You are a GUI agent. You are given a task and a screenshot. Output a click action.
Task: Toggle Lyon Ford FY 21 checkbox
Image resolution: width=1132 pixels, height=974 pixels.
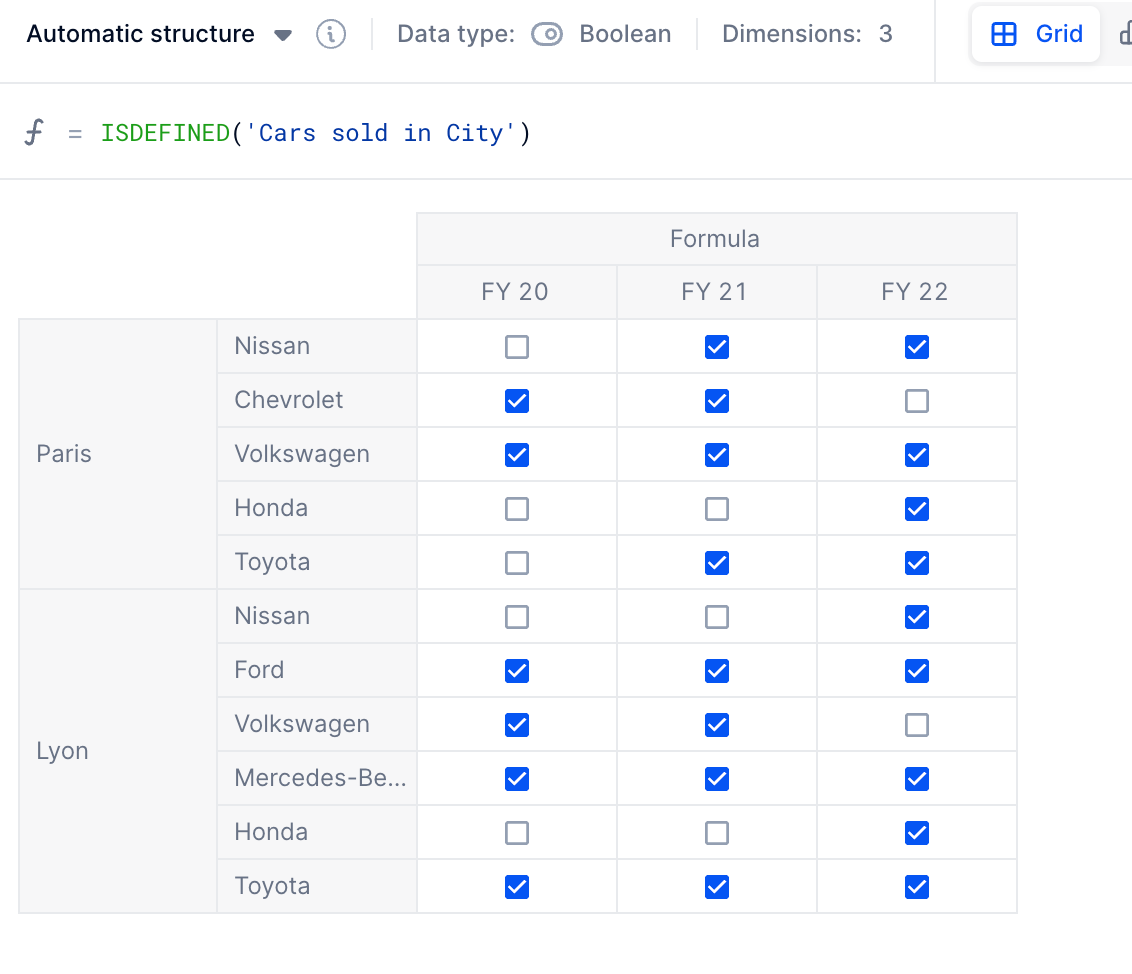pyautogui.click(x=717, y=671)
